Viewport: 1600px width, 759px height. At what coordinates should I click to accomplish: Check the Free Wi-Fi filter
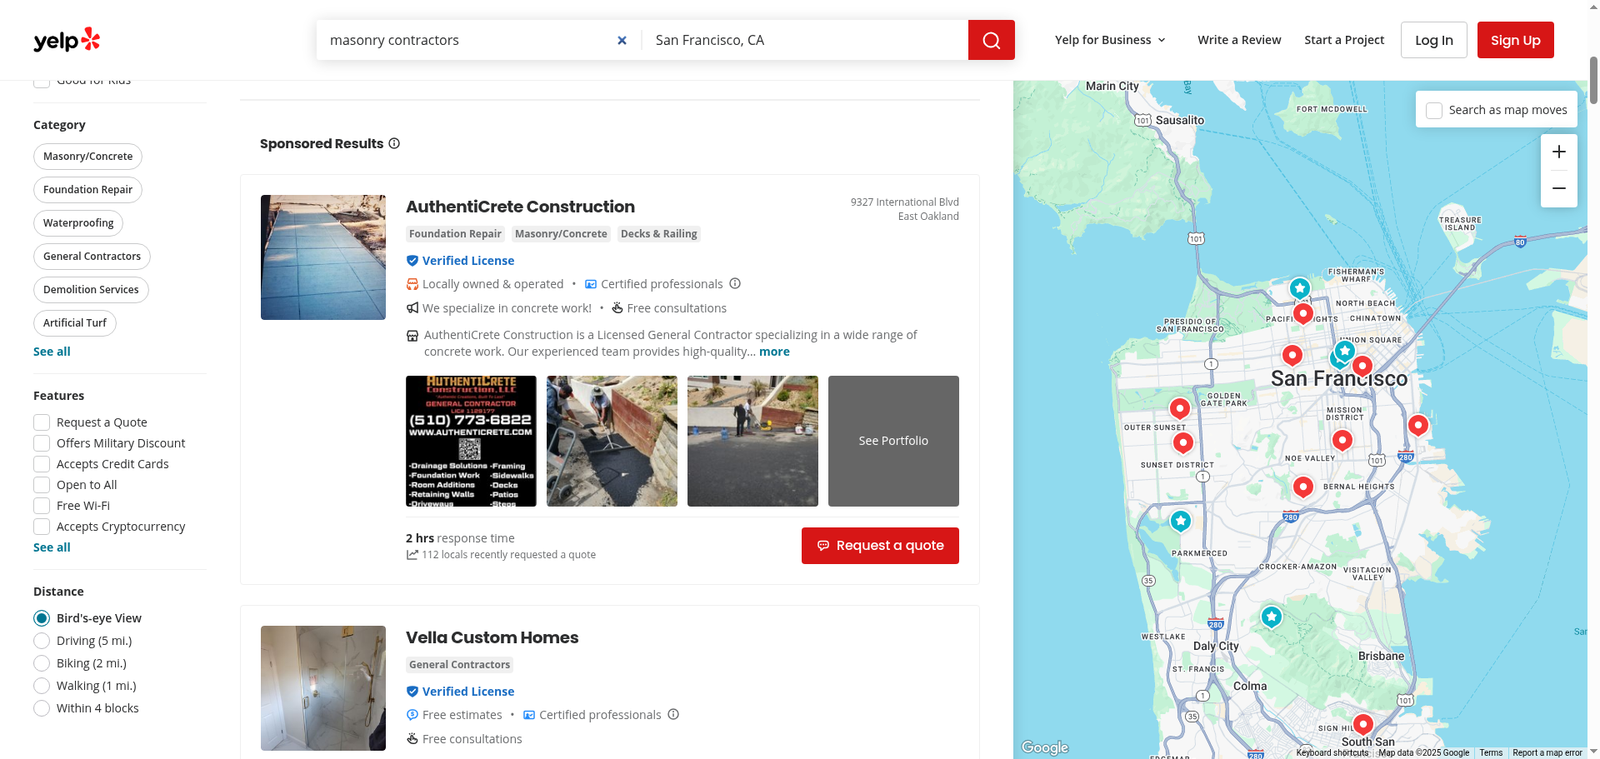coord(42,506)
